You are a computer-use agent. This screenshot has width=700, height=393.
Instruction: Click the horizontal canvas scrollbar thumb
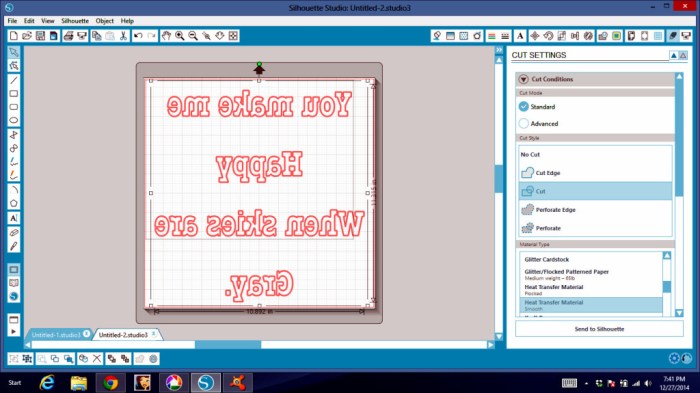coord(228,345)
